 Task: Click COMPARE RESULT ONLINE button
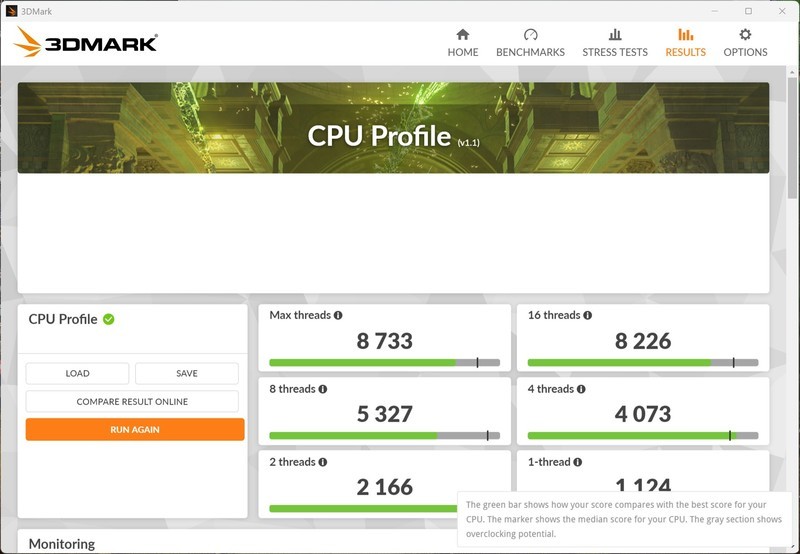tap(132, 401)
